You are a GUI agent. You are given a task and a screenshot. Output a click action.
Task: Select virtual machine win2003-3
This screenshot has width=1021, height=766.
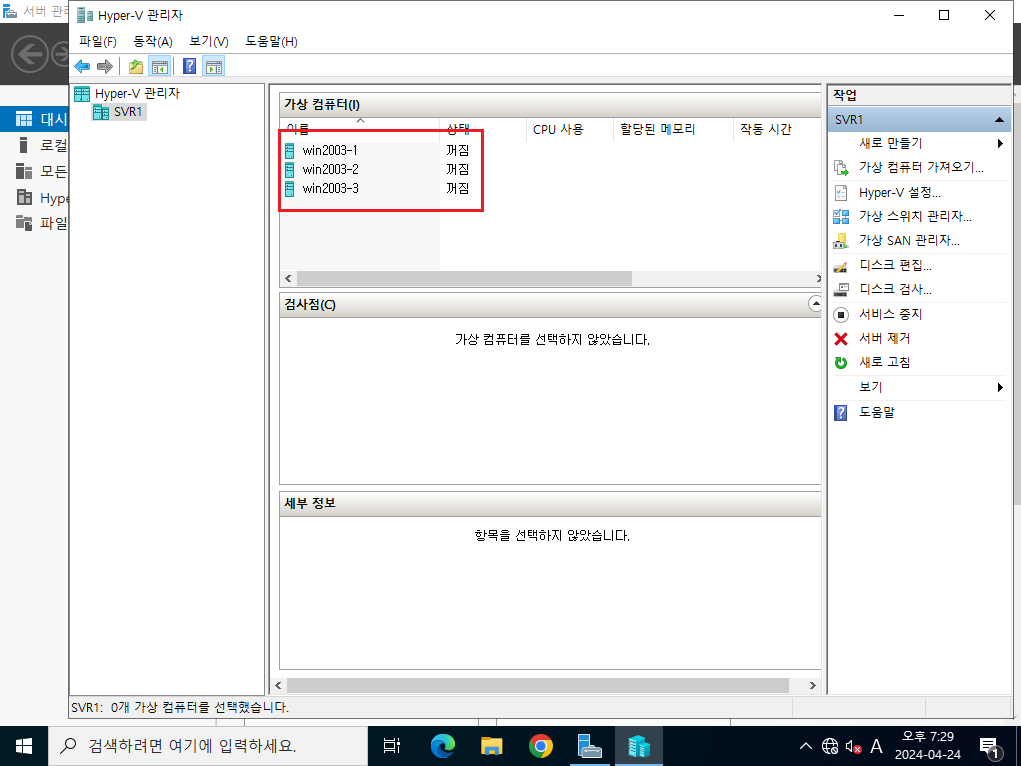[x=329, y=188]
